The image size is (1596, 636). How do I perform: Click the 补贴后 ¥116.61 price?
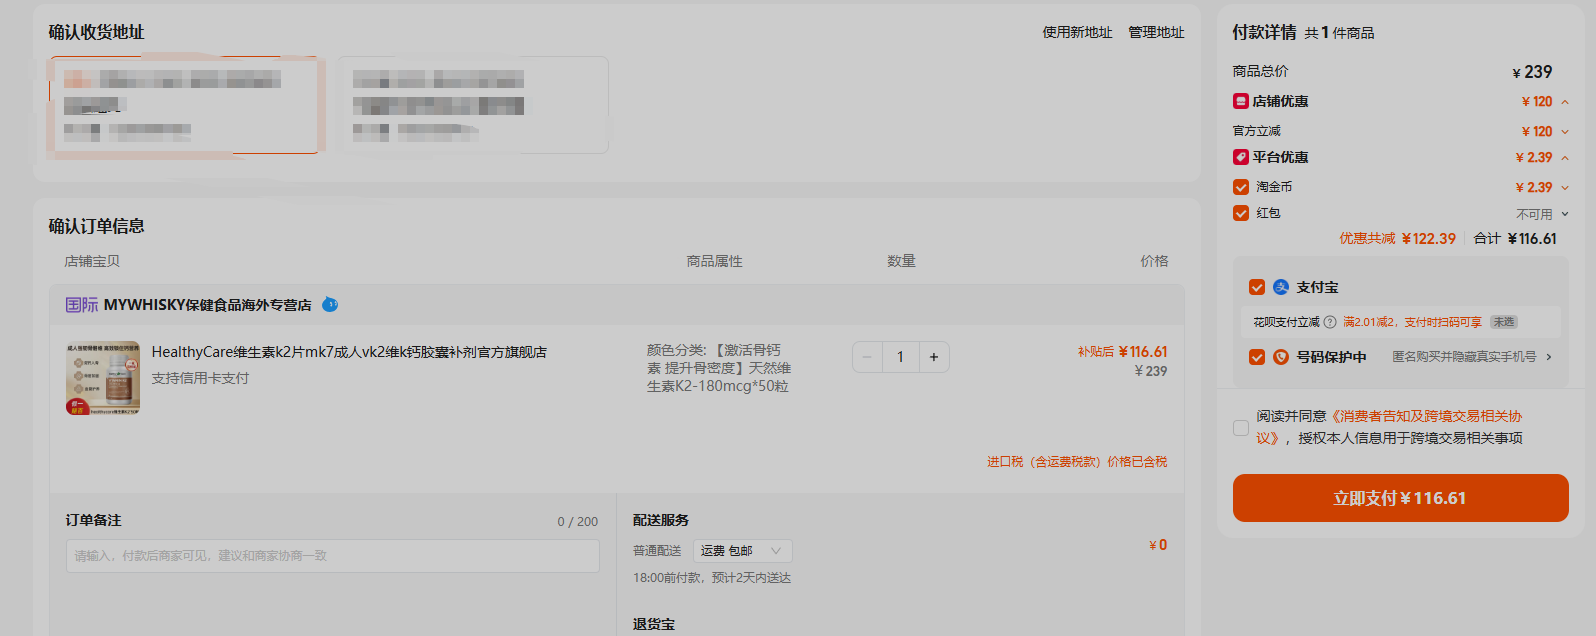tap(1122, 352)
